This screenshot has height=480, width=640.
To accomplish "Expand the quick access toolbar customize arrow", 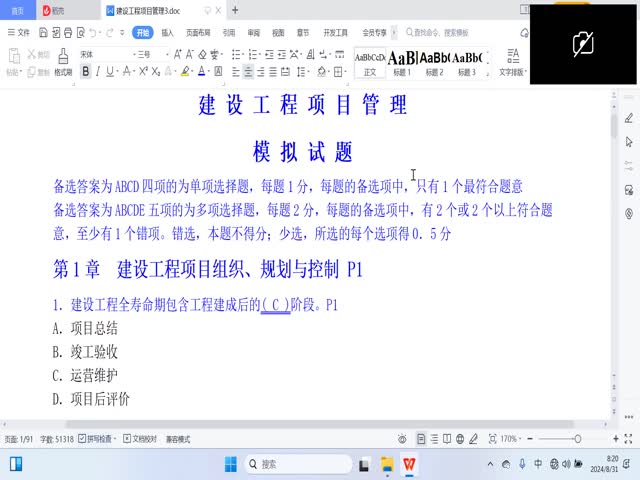I will 122,33.
